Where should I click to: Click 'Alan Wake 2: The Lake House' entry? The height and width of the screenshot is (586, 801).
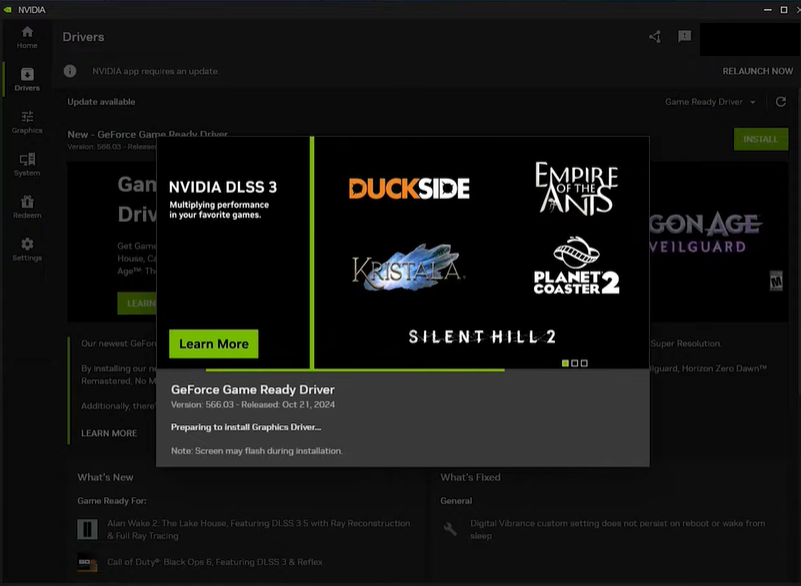tap(258, 529)
